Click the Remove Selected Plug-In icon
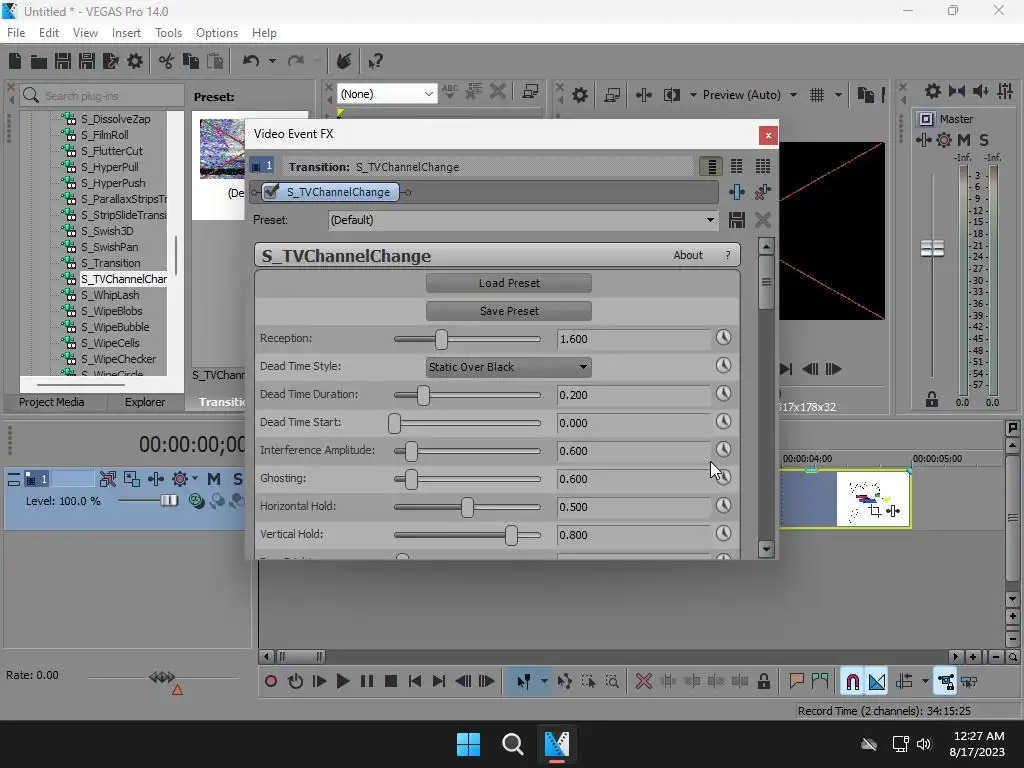The height and width of the screenshot is (768, 1024). pyautogui.click(x=762, y=192)
